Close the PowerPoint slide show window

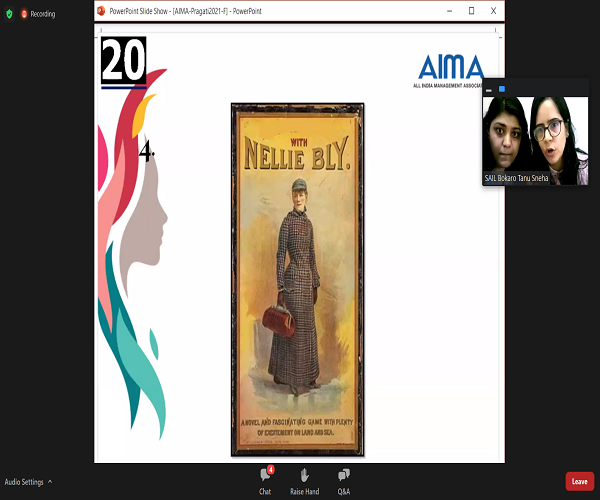(x=494, y=11)
